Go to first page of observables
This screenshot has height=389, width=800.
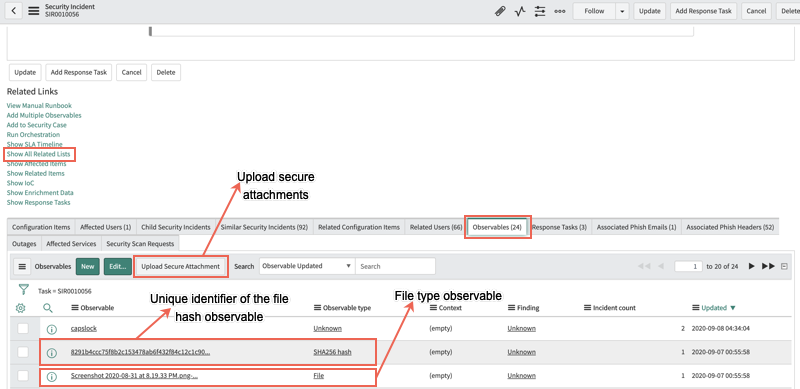(644, 266)
